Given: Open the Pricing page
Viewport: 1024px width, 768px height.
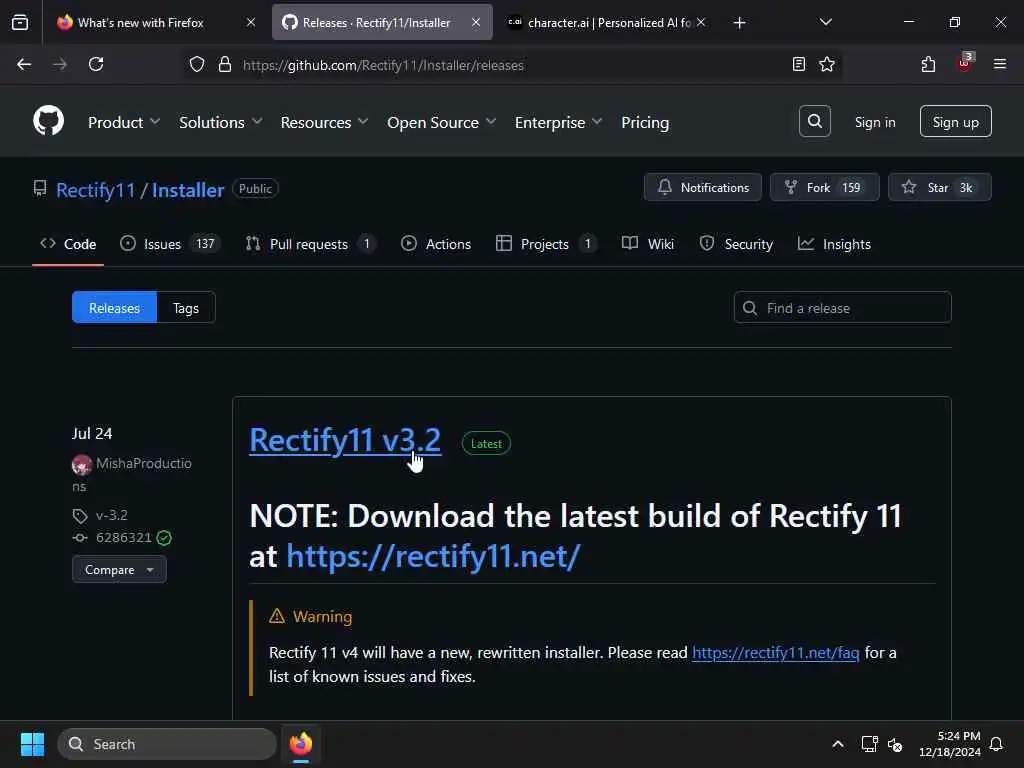Looking at the screenshot, I should point(645,122).
